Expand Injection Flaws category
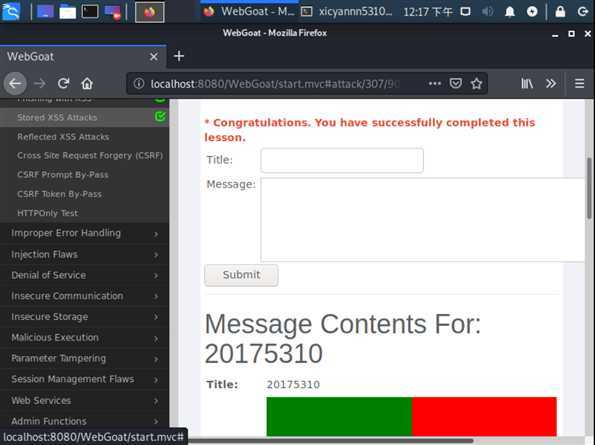 [84, 255]
